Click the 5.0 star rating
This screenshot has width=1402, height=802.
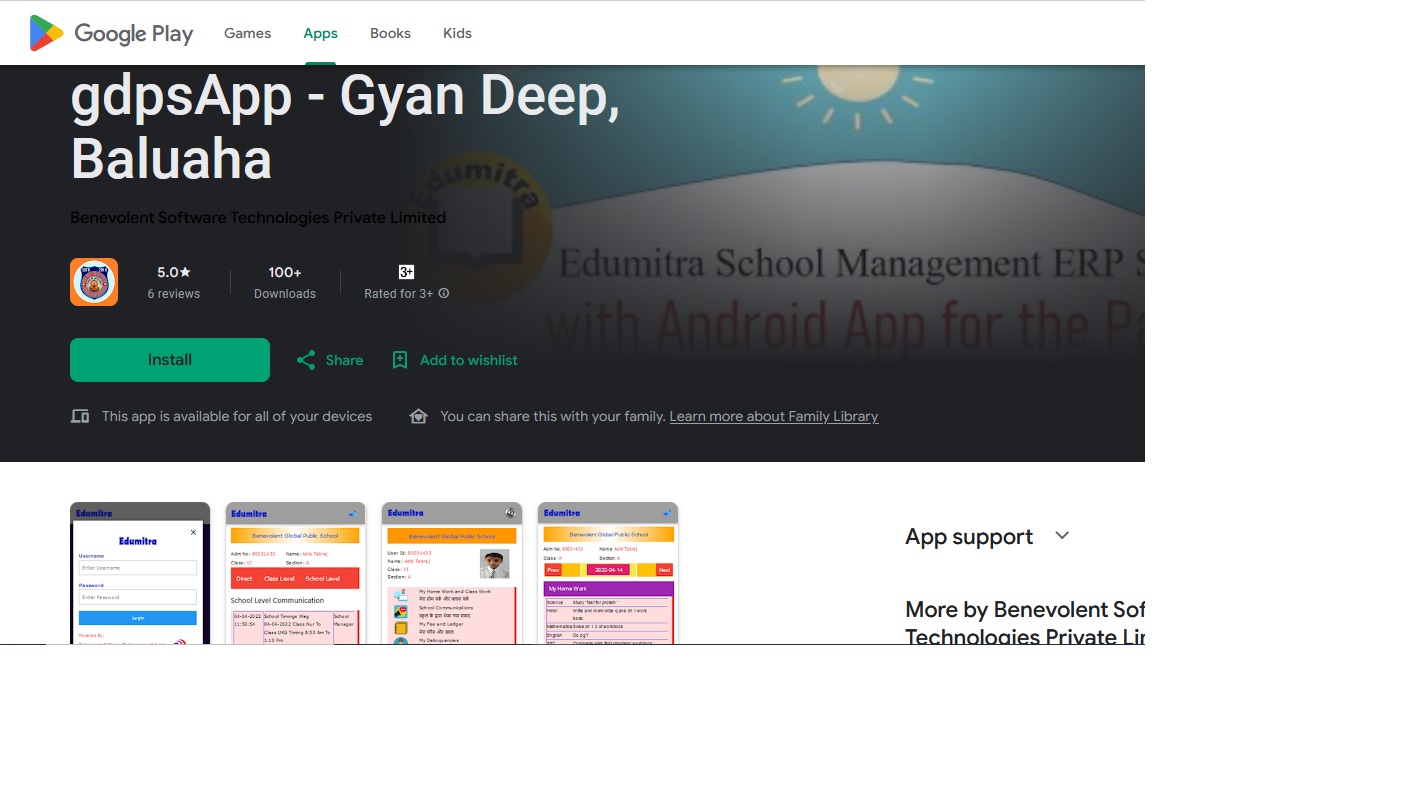click(x=173, y=271)
